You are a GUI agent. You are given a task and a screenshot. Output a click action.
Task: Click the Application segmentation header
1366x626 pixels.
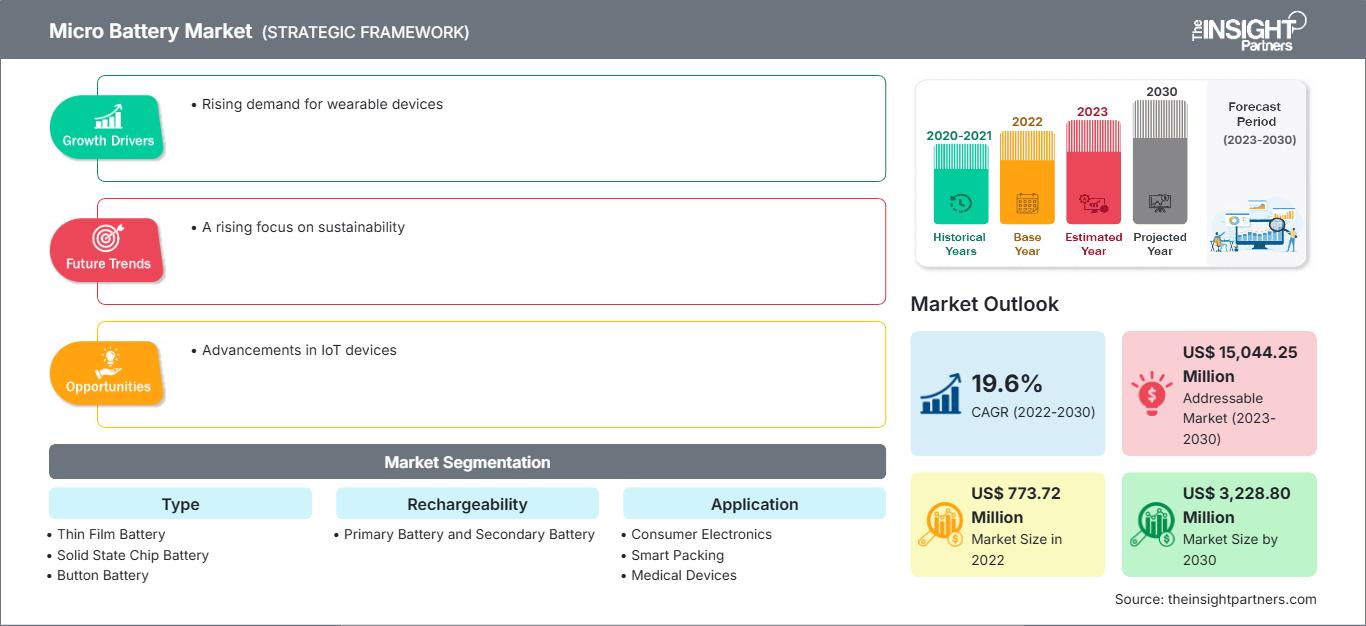[x=755, y=504]
